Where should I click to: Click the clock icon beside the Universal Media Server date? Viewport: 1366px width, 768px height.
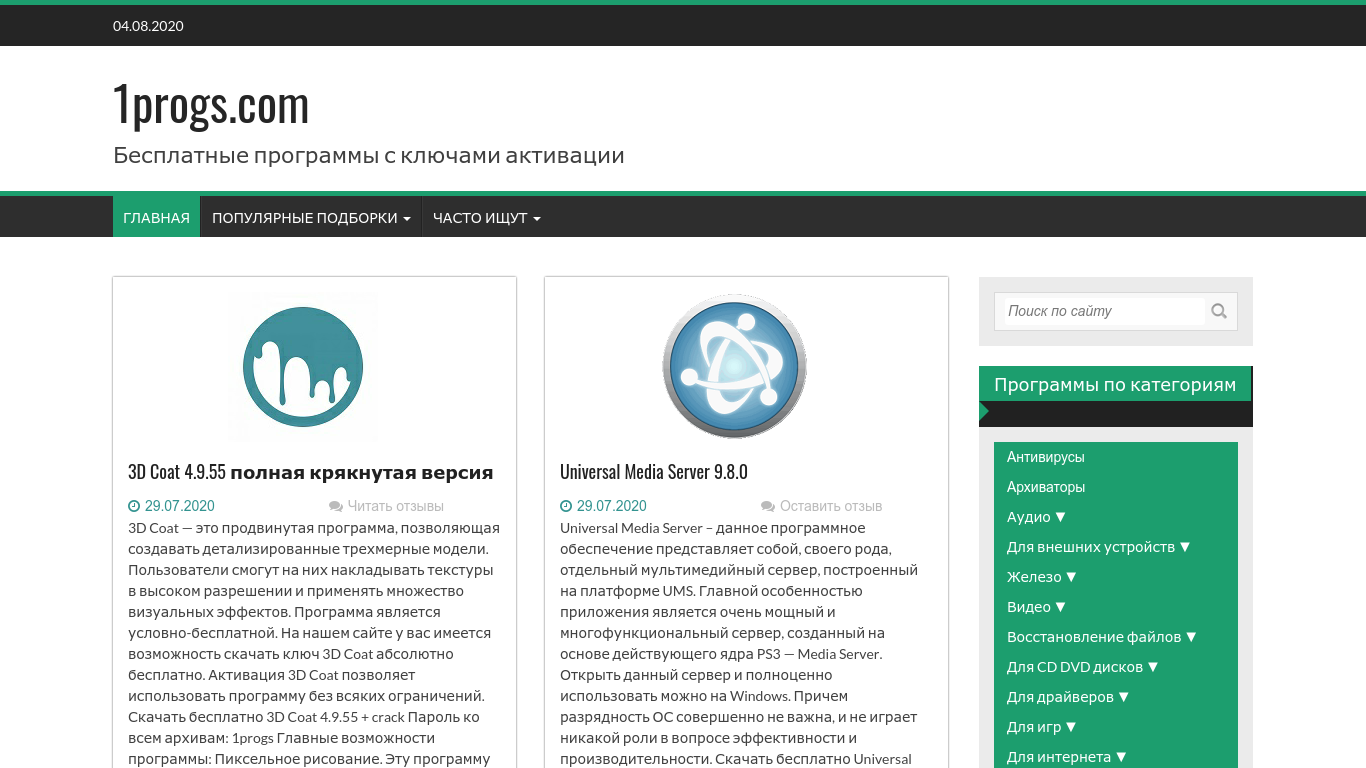(x=566, y=506)
